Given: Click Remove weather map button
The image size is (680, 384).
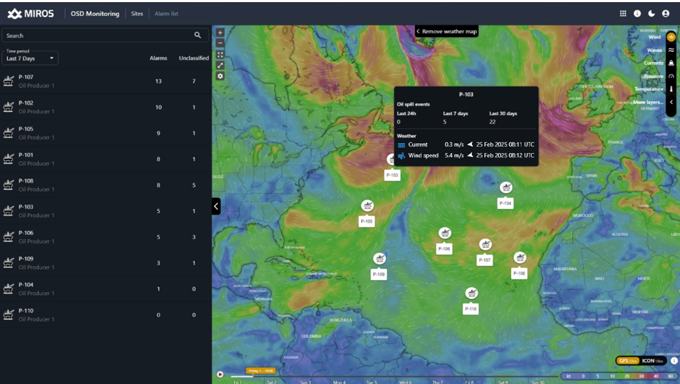Looking at the screenshot, I should click(447, 31).
